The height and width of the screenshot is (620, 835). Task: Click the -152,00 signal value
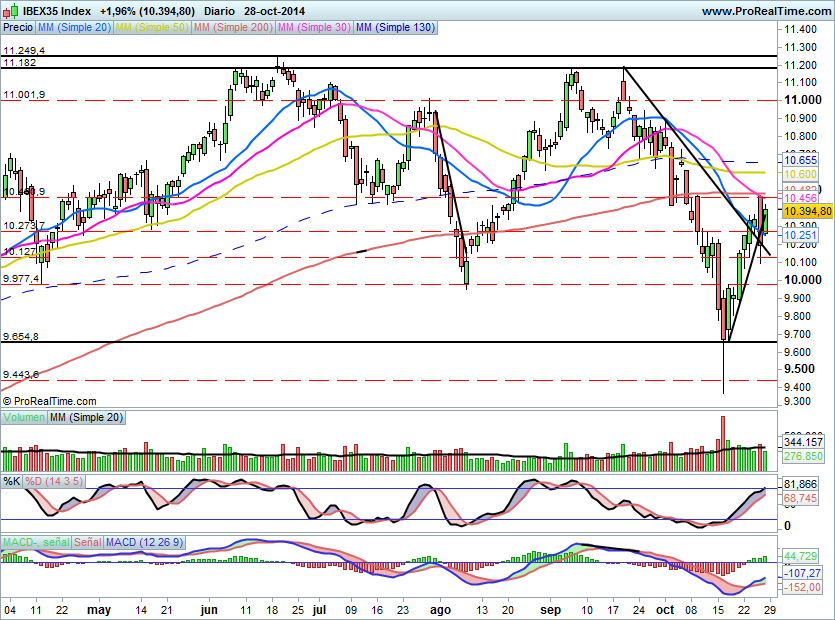[802, 587]
